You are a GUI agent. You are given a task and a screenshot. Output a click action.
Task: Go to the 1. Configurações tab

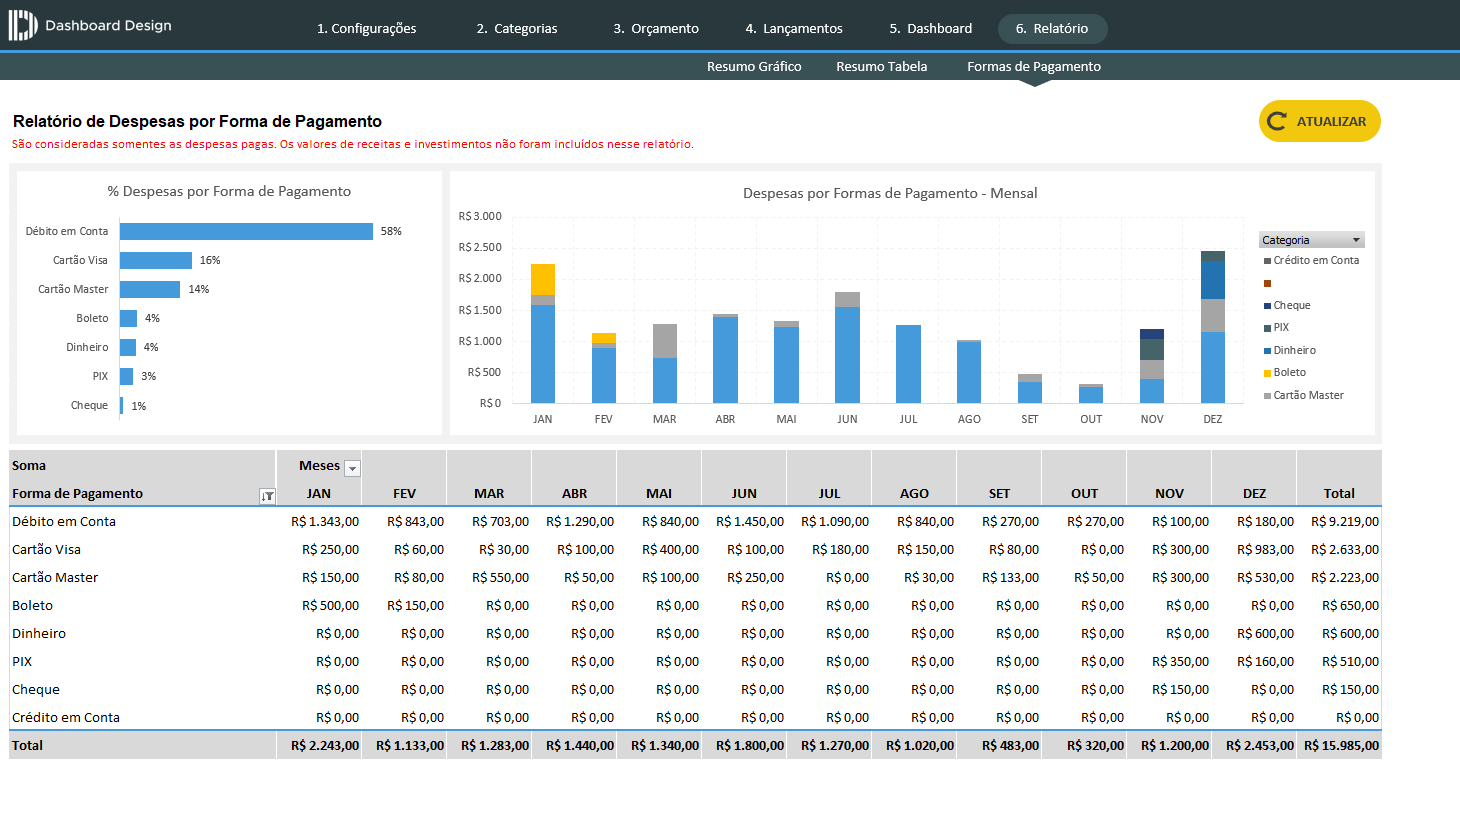(x=366, y=29)
